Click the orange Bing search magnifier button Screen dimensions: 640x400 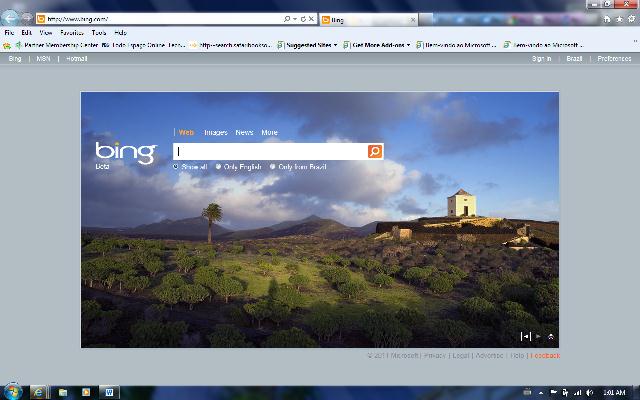pyautogui.click(x=375, y=151)
